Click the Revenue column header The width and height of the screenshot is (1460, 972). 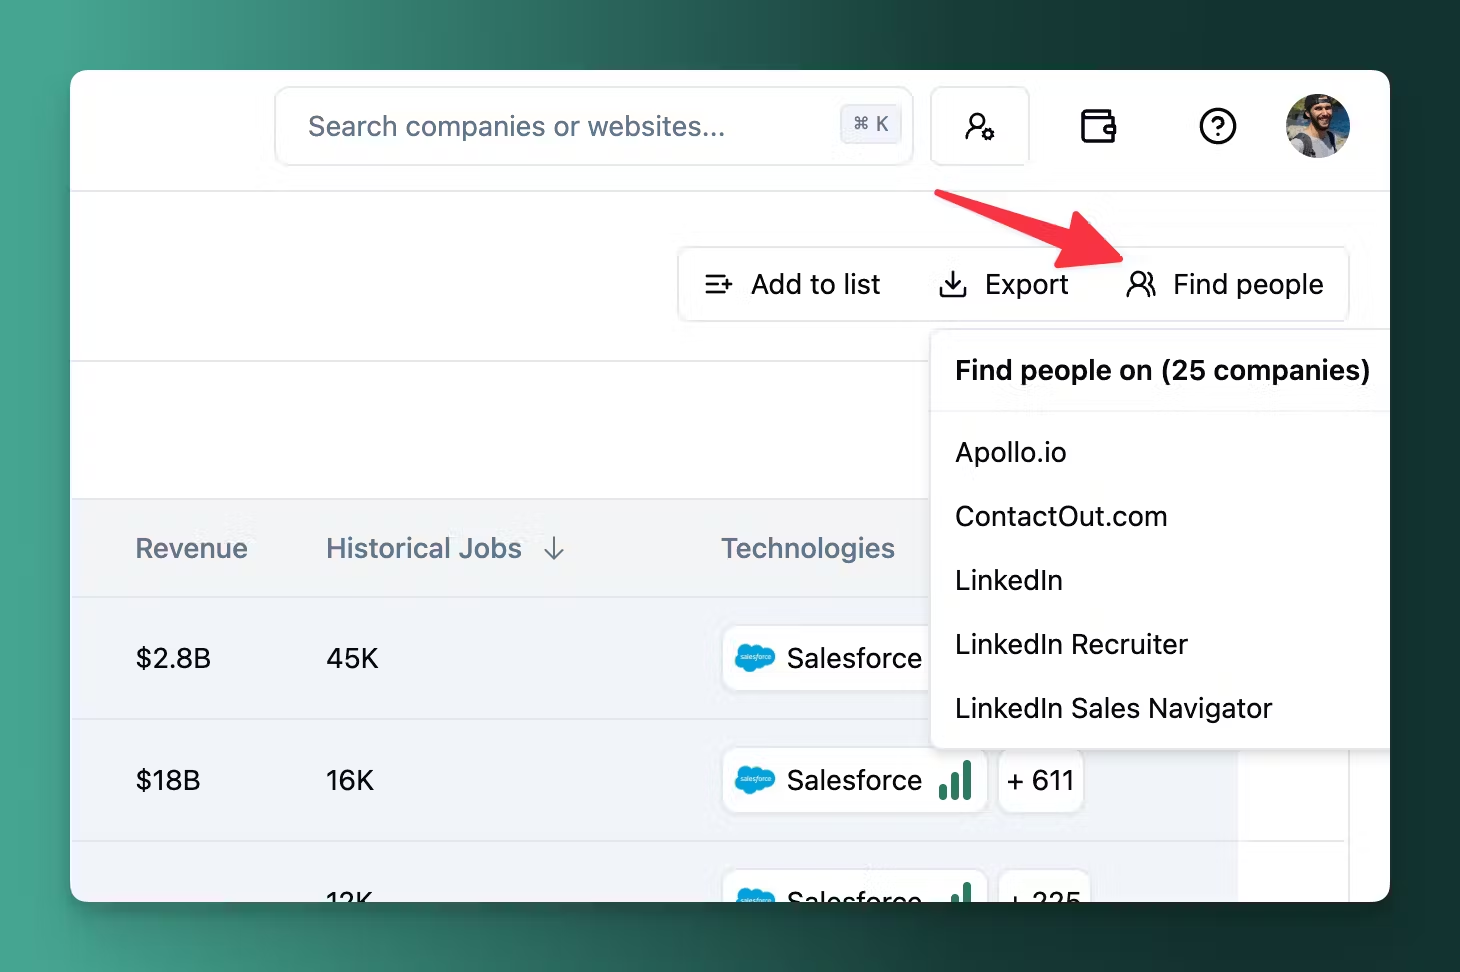click(191, 548)
